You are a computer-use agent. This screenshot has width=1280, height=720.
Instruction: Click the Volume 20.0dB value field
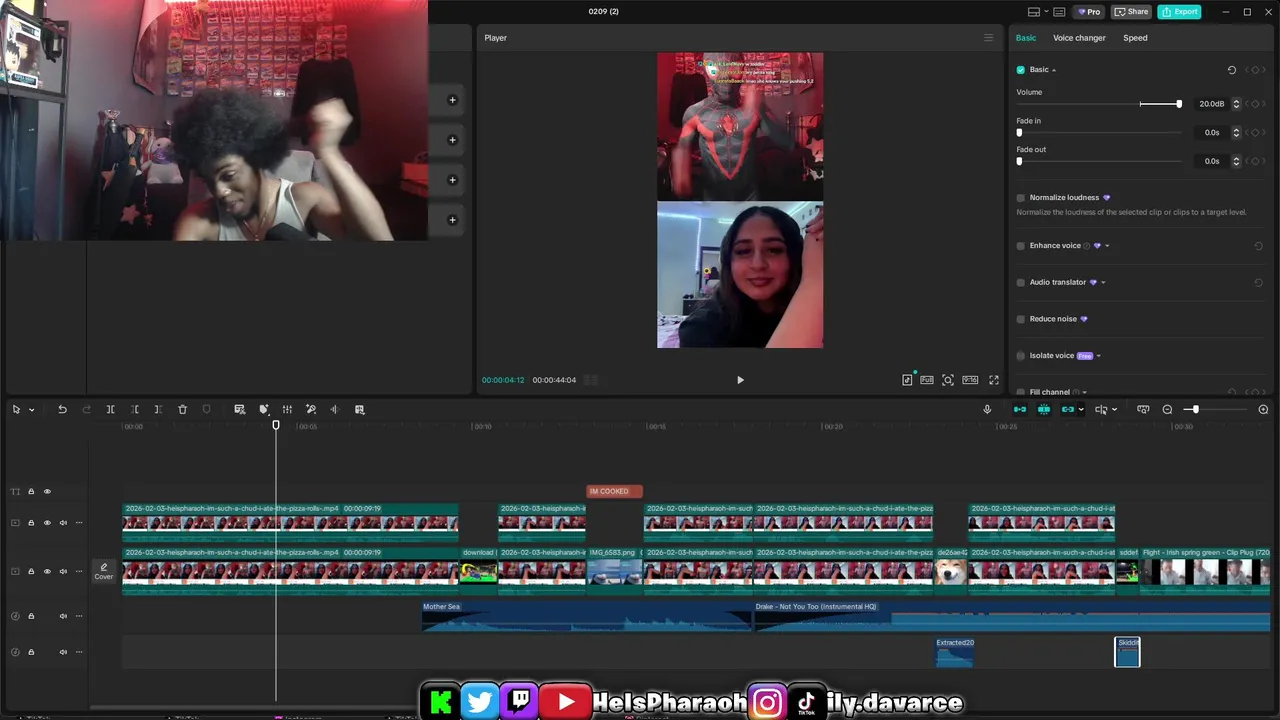pyautogui.click(x=1211, y=104)
